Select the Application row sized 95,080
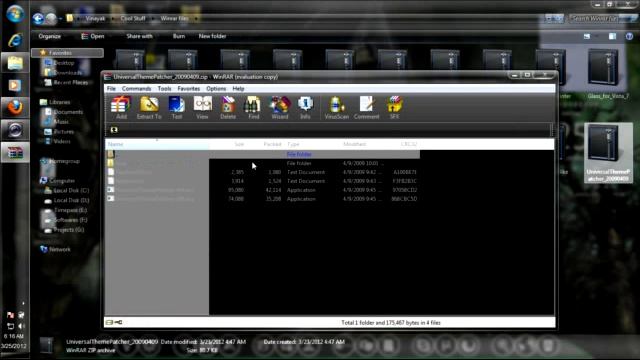The height and width of the screenshot is (360, 640). (262, 190)
